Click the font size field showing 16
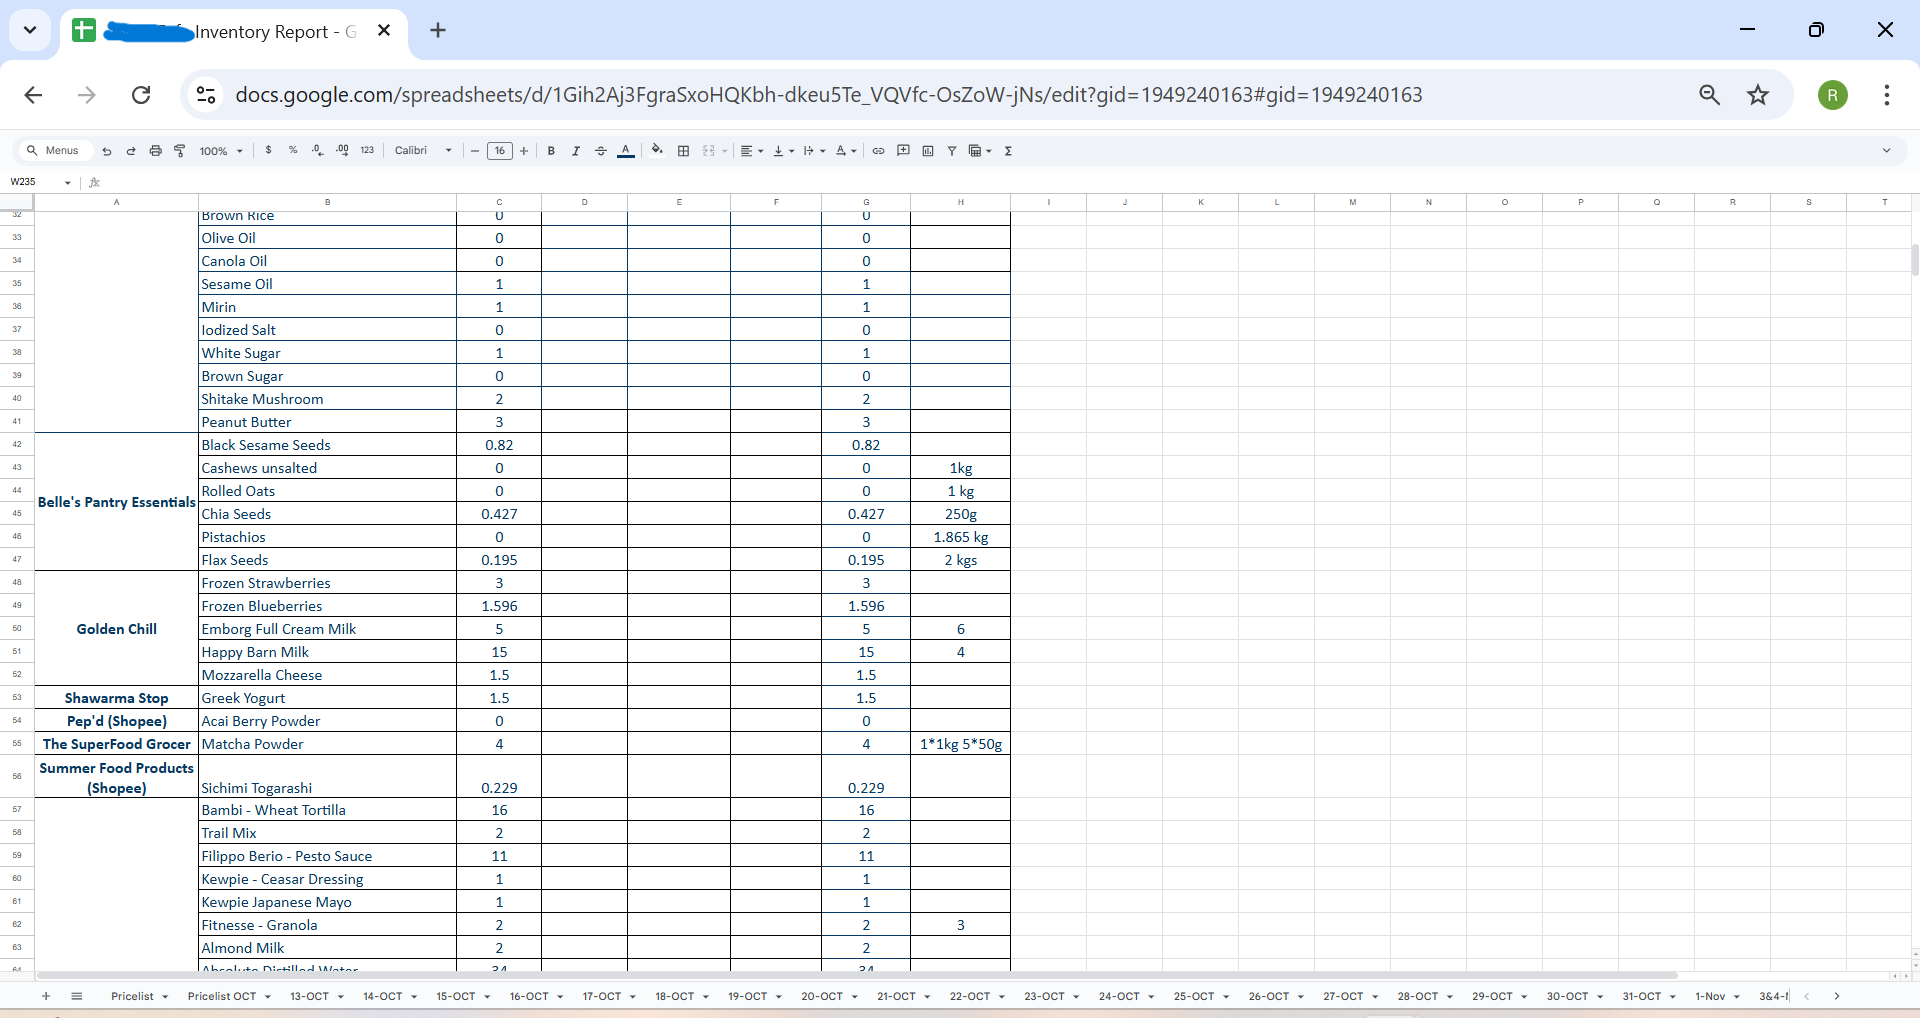 (x=500, y=151)
